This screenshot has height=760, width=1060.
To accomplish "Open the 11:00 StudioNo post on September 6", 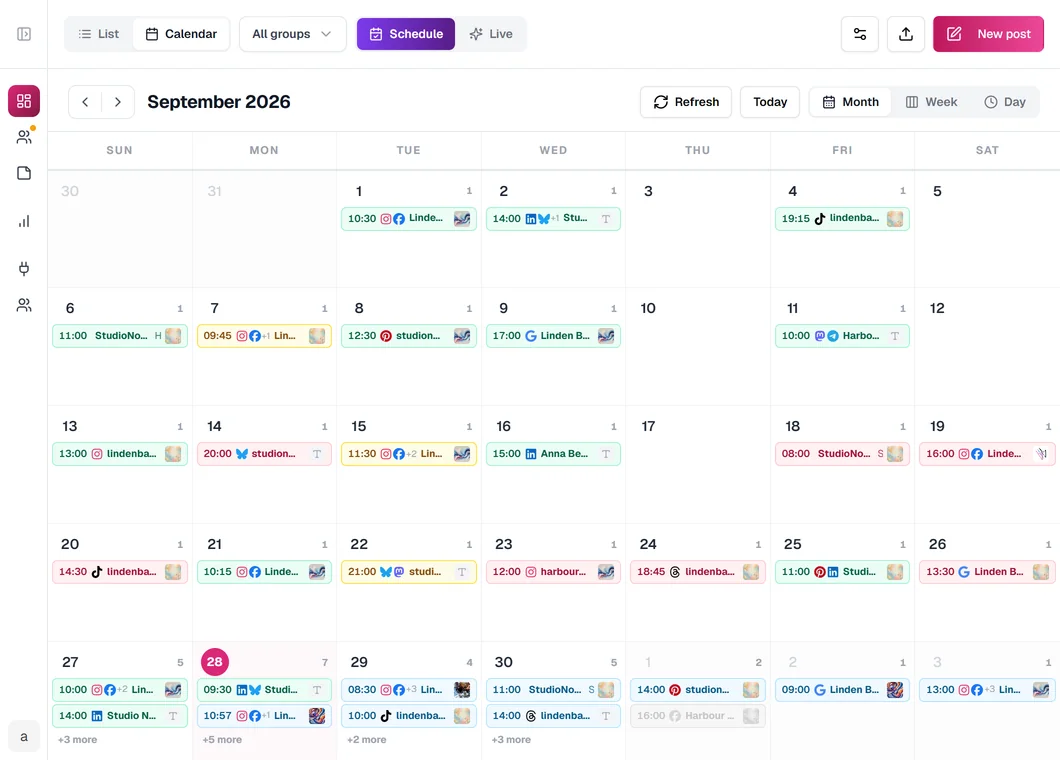I will click(120, 335).
